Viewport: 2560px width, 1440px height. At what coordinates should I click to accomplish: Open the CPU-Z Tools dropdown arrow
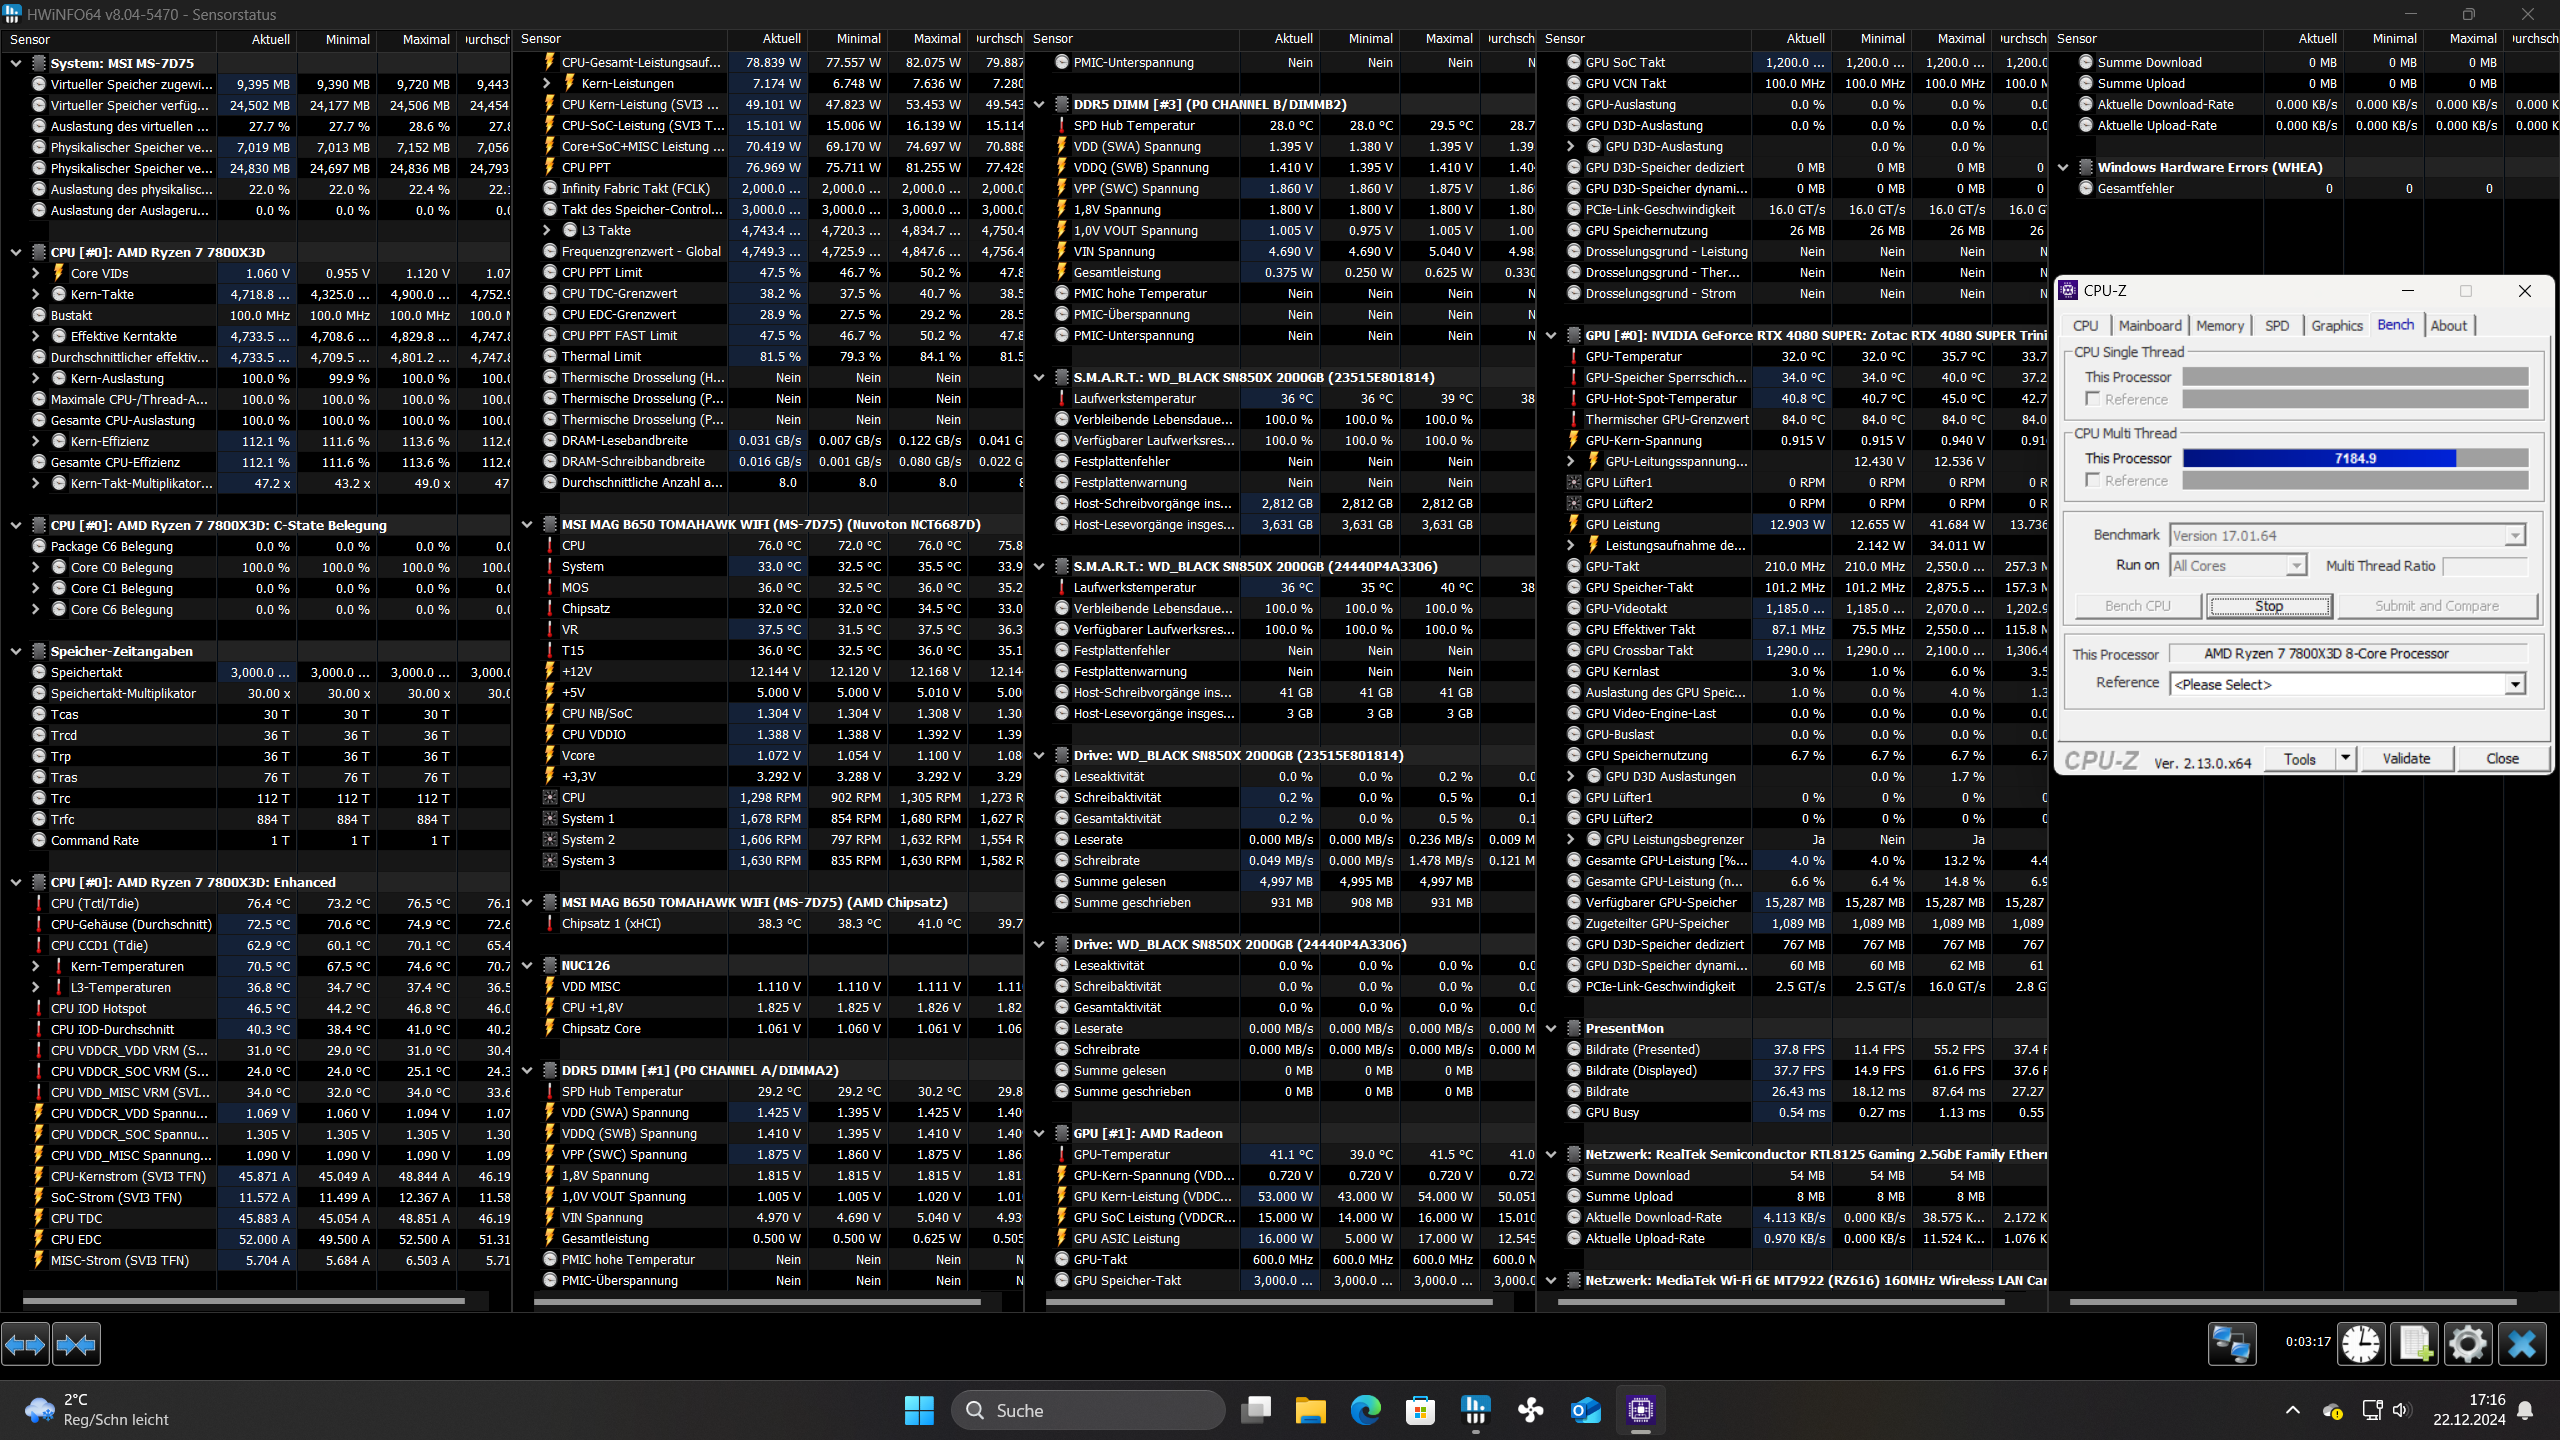tap(2345, 758)
